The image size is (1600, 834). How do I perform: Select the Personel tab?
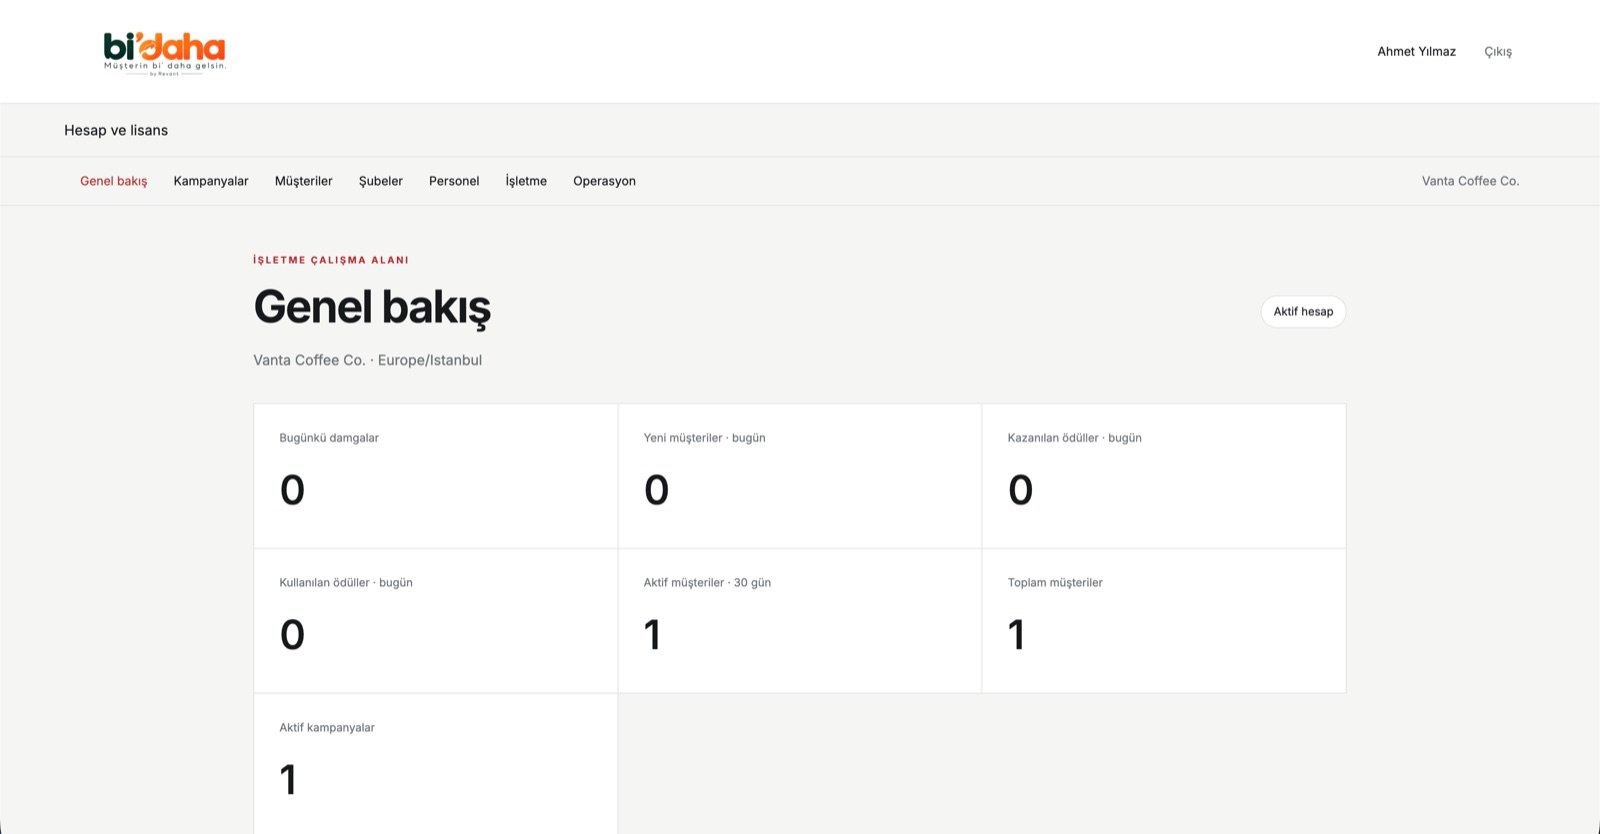tap(454, 181)
